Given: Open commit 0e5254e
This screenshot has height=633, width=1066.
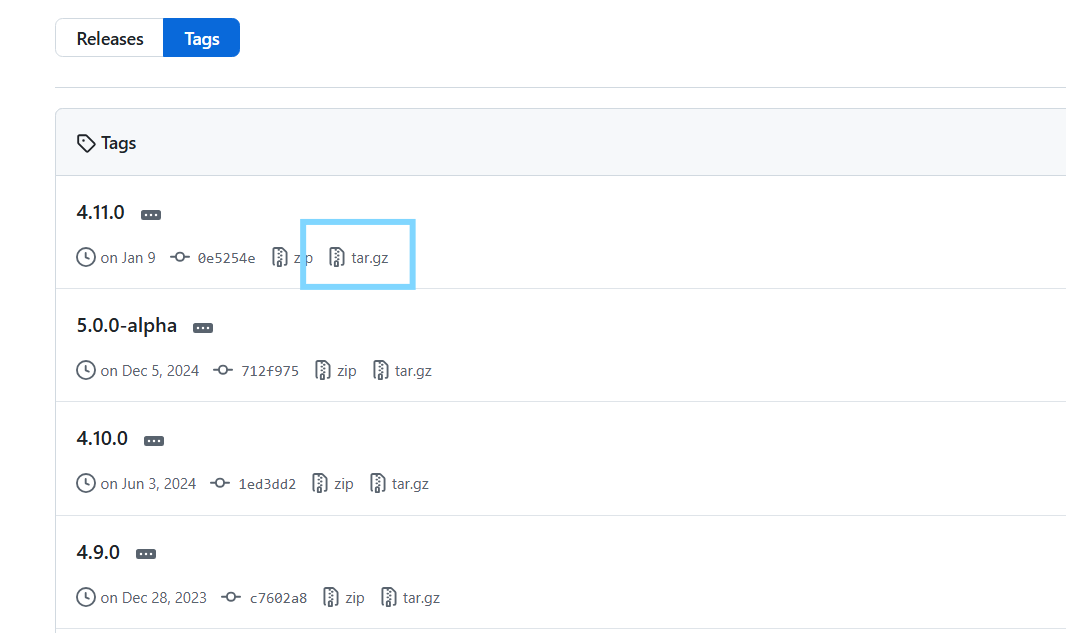Looking at the screenshot, I should click(226, 258).
